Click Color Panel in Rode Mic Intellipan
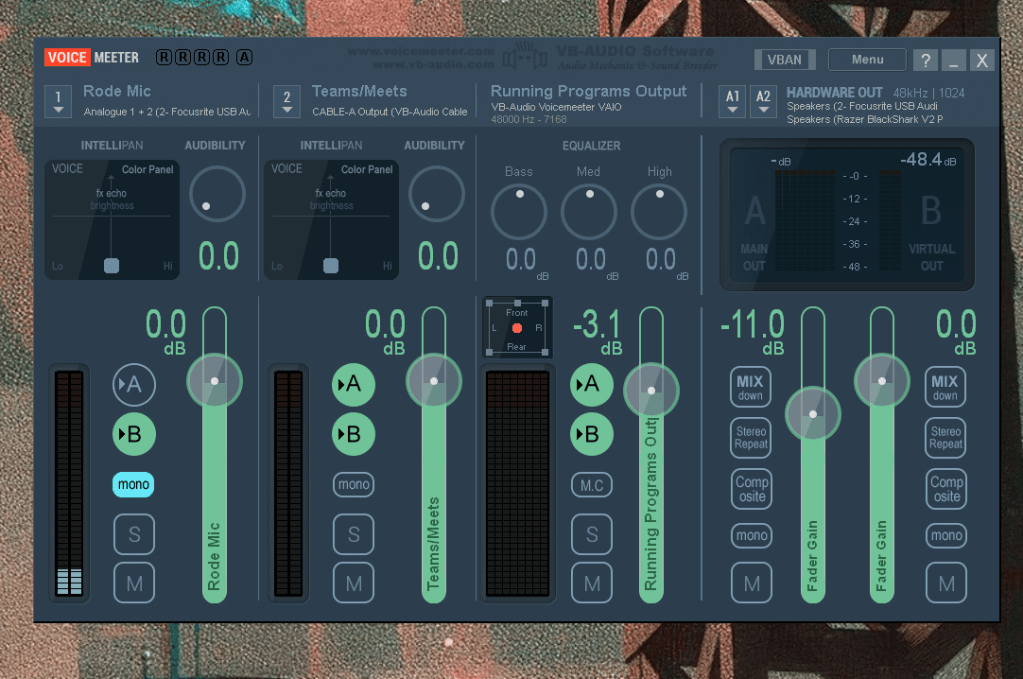The height and width of the screenshot is (679, 1023). click(147, 170)
